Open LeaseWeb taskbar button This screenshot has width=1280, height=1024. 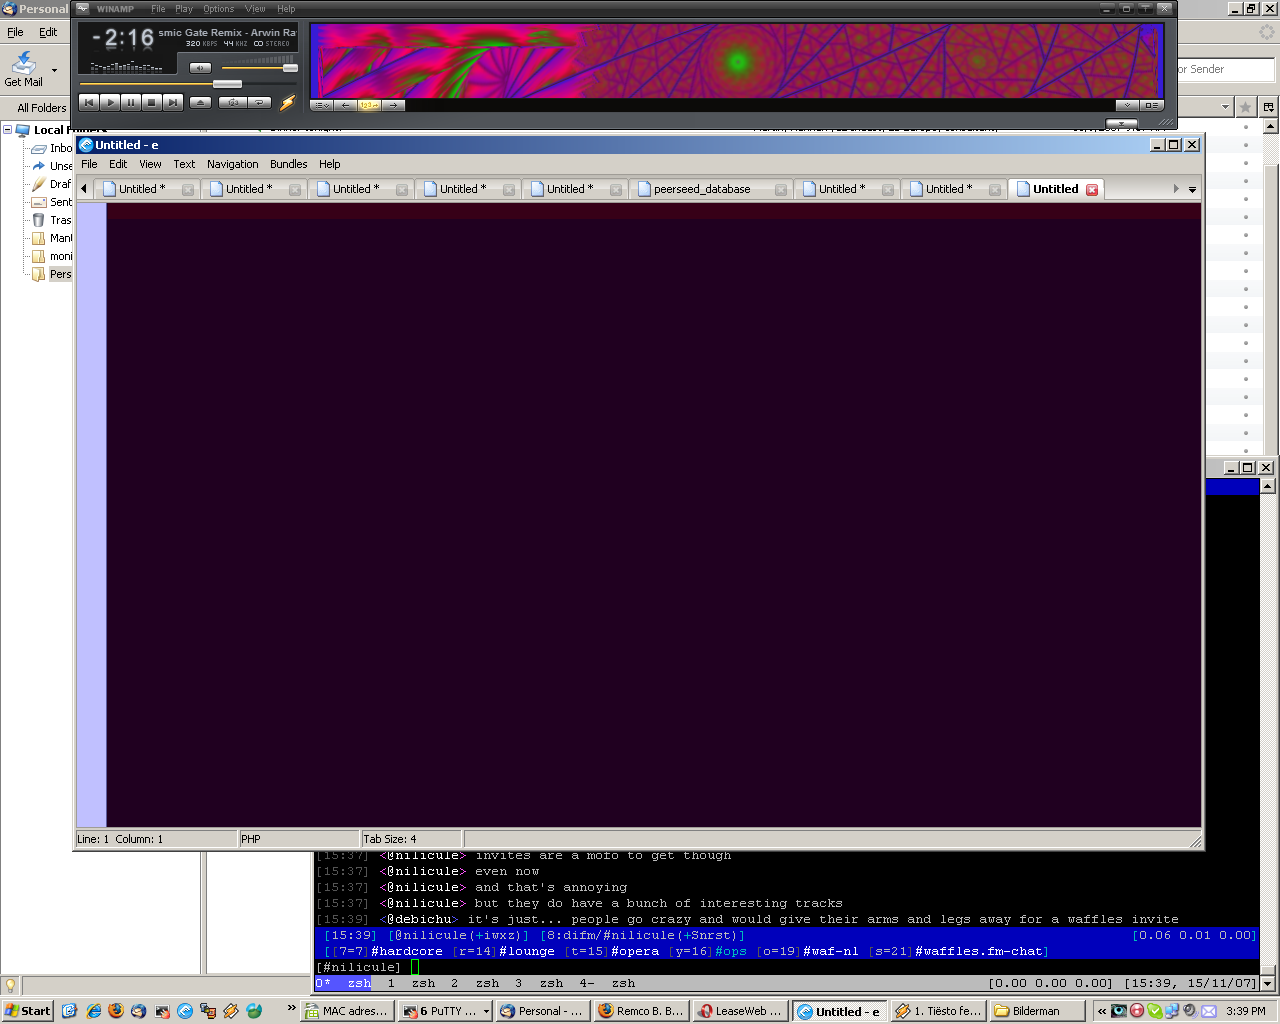click(x=741, y=1011)
